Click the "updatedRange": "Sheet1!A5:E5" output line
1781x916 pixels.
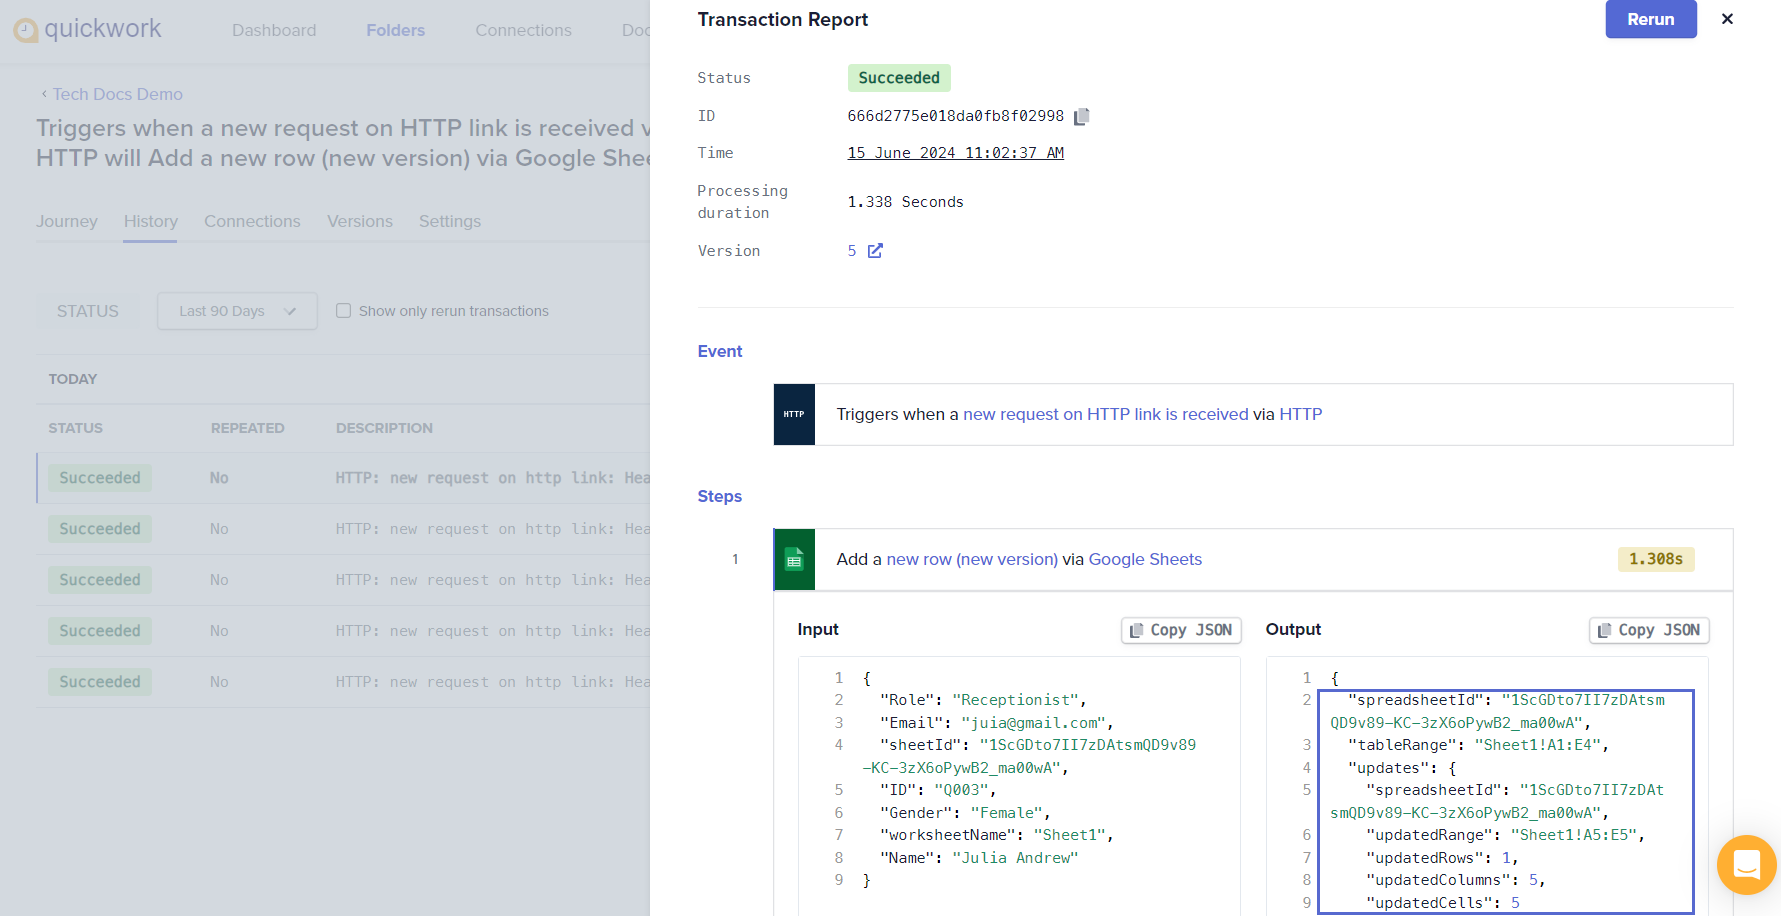[x=1505, y=835]
